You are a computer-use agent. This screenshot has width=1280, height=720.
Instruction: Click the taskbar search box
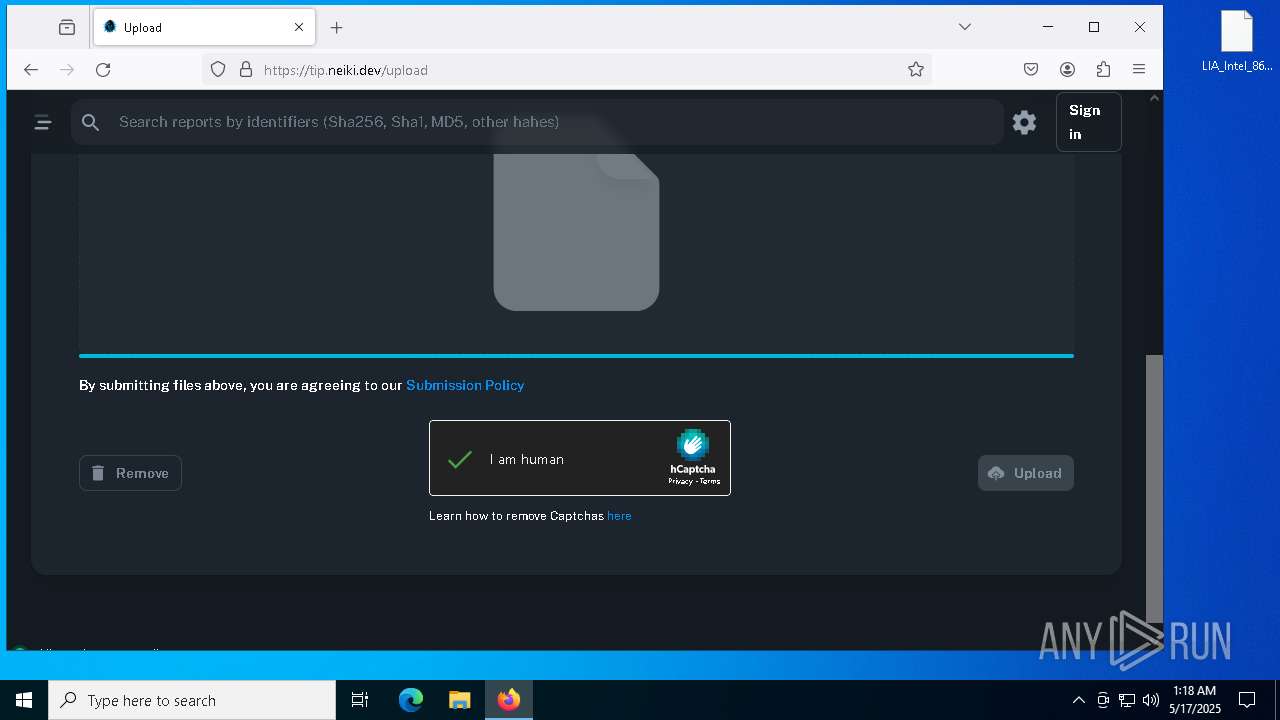pos(192,700)
